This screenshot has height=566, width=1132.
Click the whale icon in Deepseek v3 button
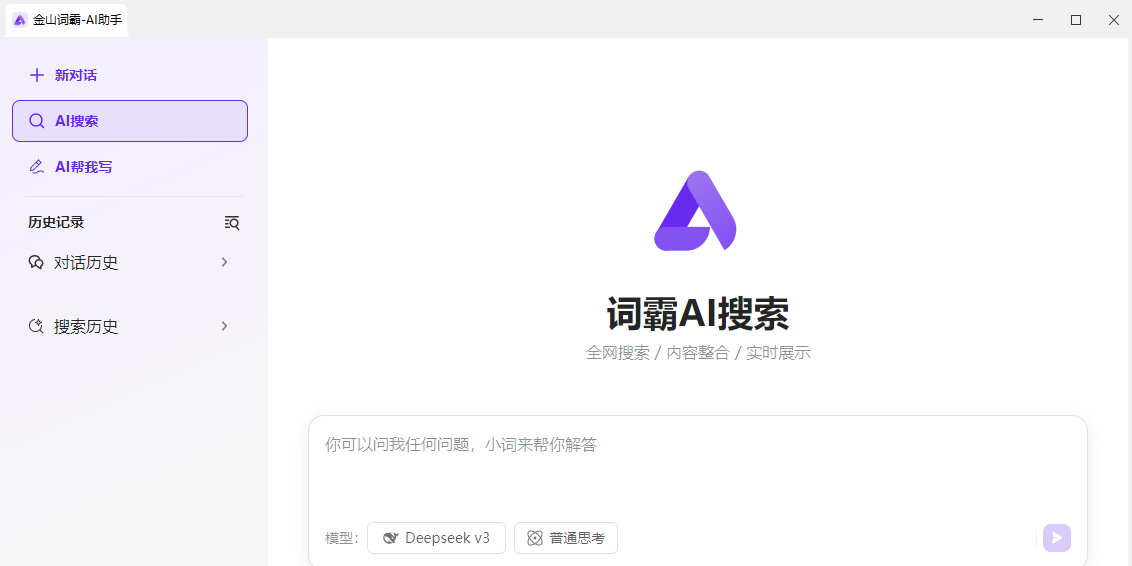coord(391,538)
